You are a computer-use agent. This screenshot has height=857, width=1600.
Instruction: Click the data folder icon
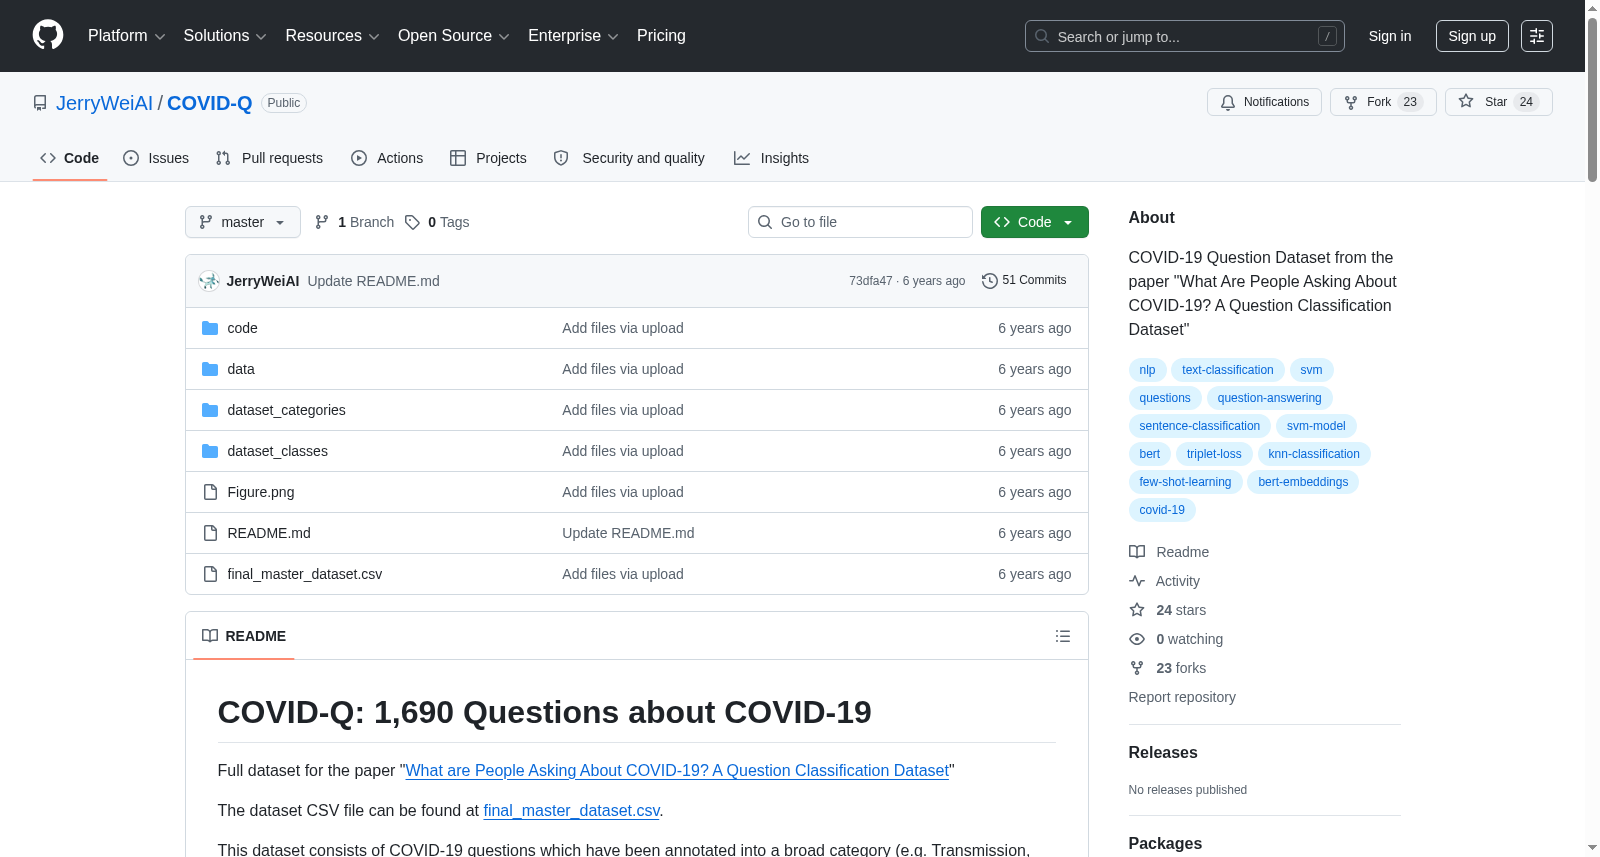point(210,369)
